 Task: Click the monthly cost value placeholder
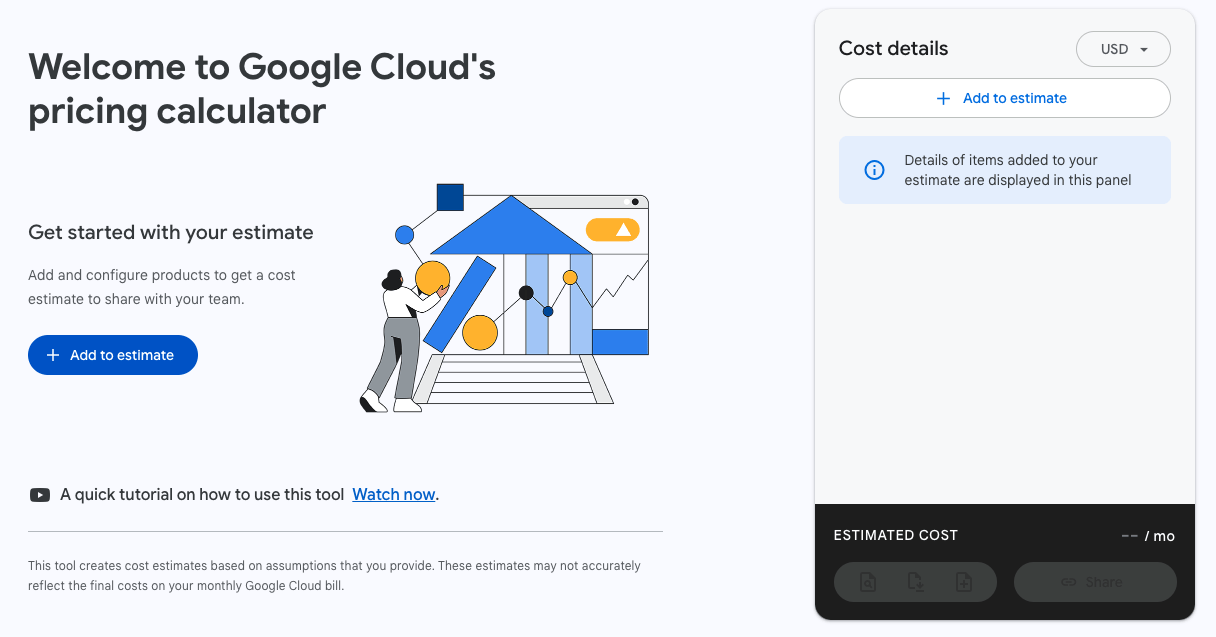1147,536
